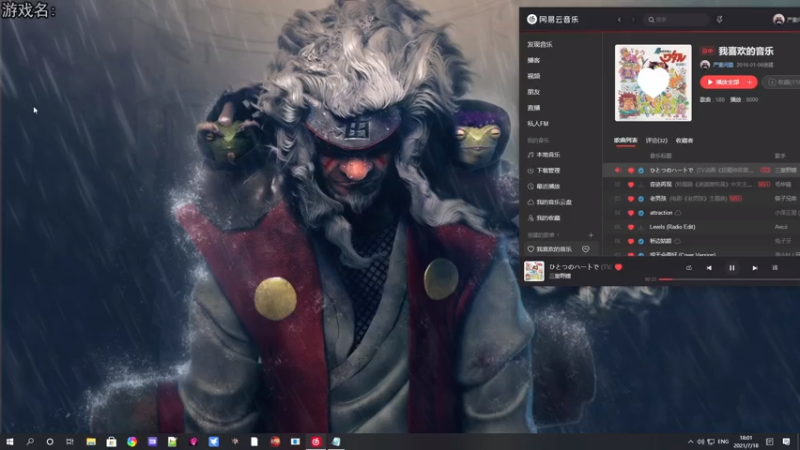Viewport: 800px width, 450px height.
Task: Unlike the song attraction
Action: click(x=631, y=213)
